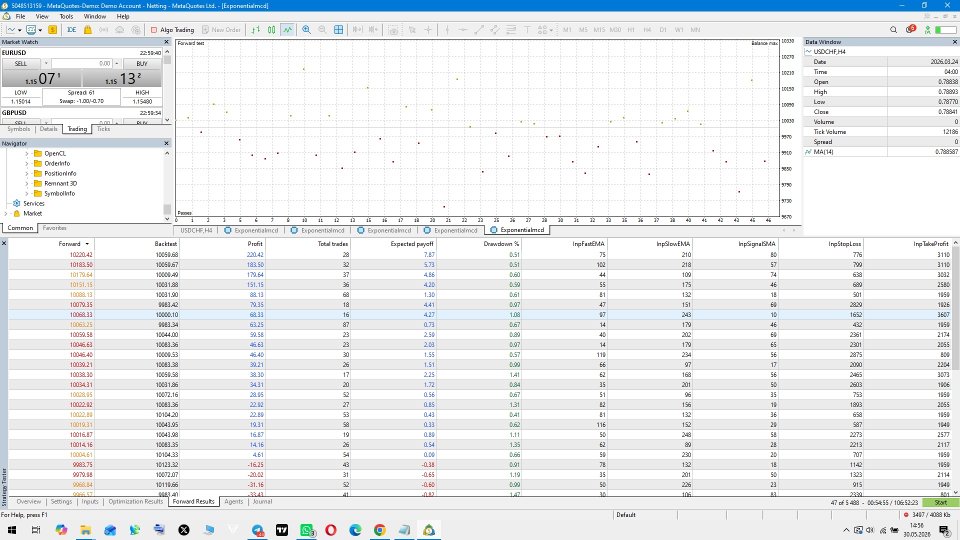The image size is (960, 540).
Task: Click the gold dollar Trade icon in toolbar
Action: coord(53,29)
